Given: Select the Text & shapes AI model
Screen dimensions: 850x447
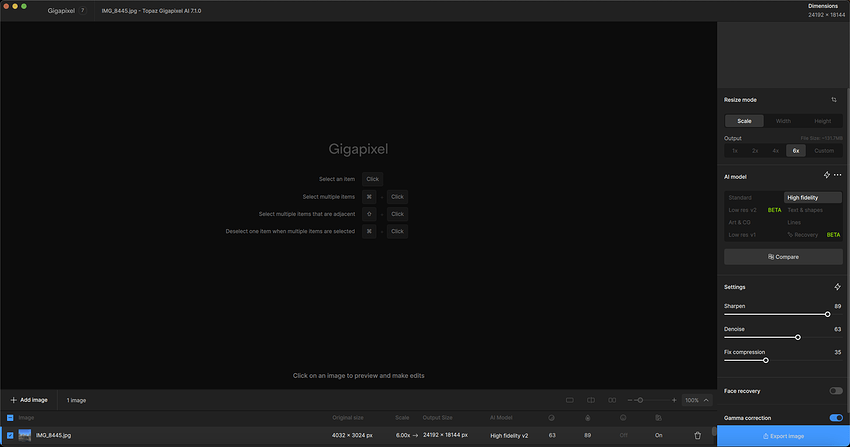Looking at the screenshot, I should click(x=813, y=210).
